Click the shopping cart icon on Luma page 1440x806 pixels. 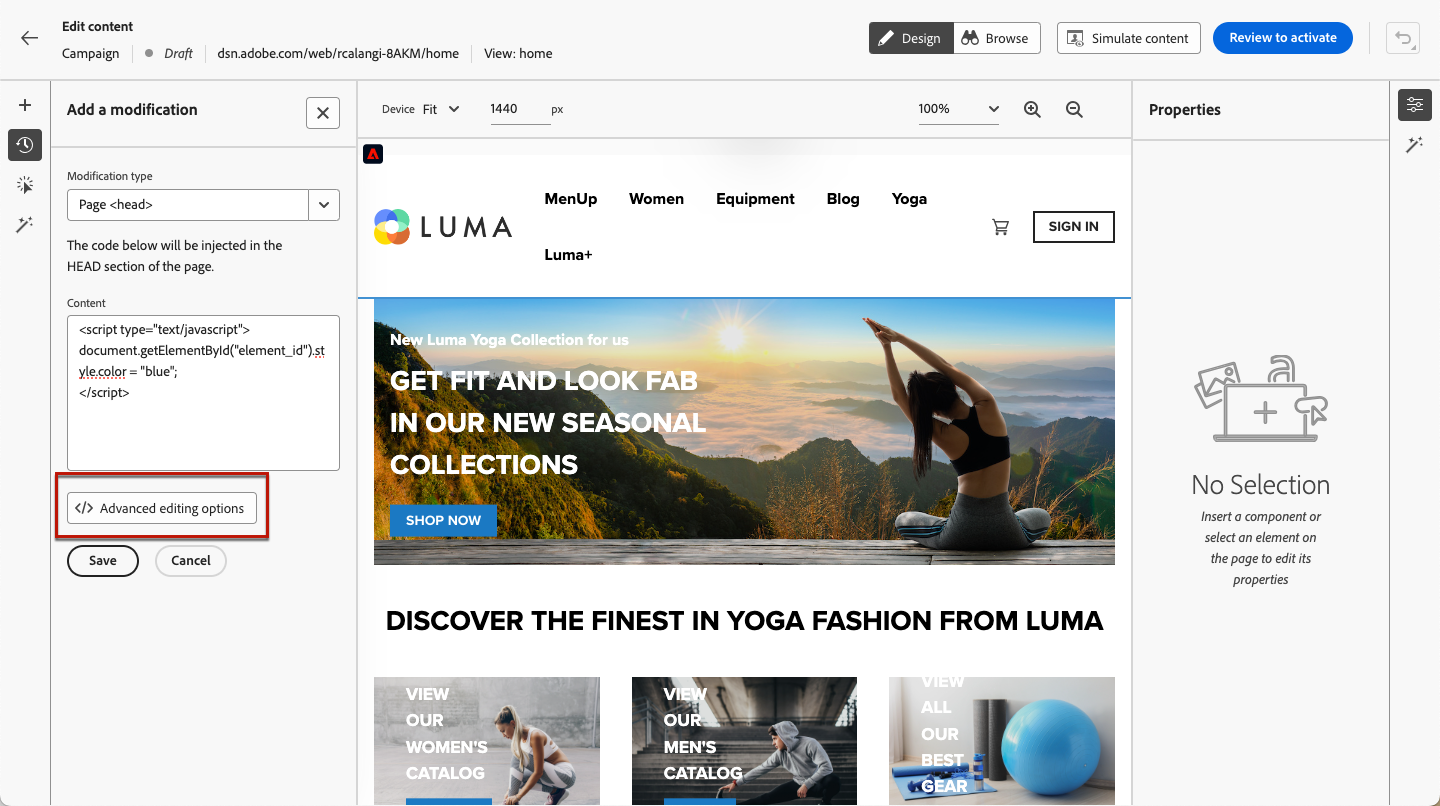1000,227
